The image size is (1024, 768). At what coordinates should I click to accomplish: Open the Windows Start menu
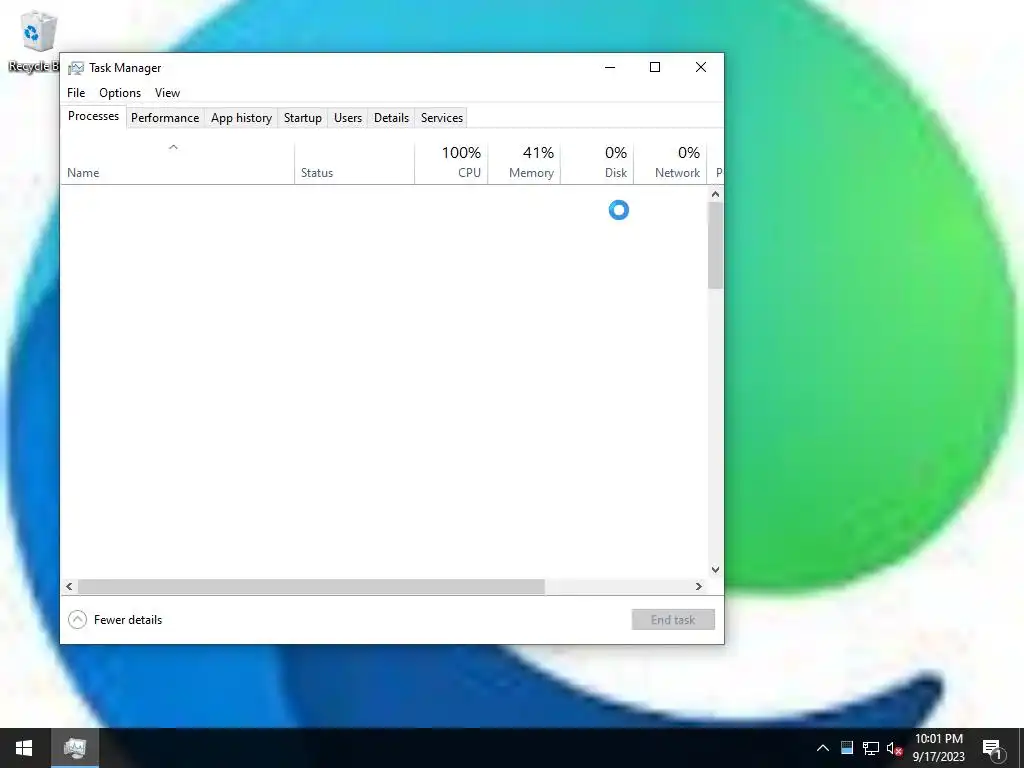tap(24, 748)
